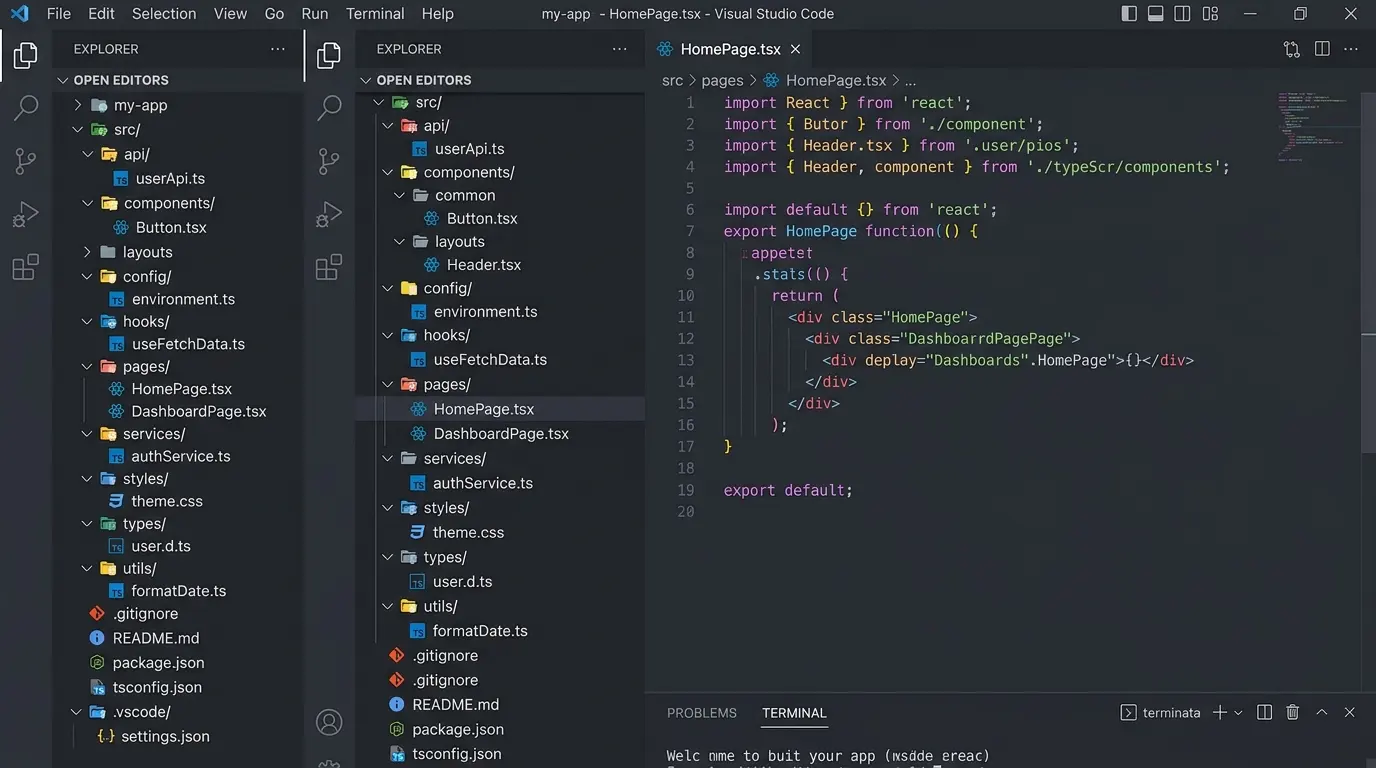
Task: Open Search in the leftmost activity bar
Action: tap(26, 108)
